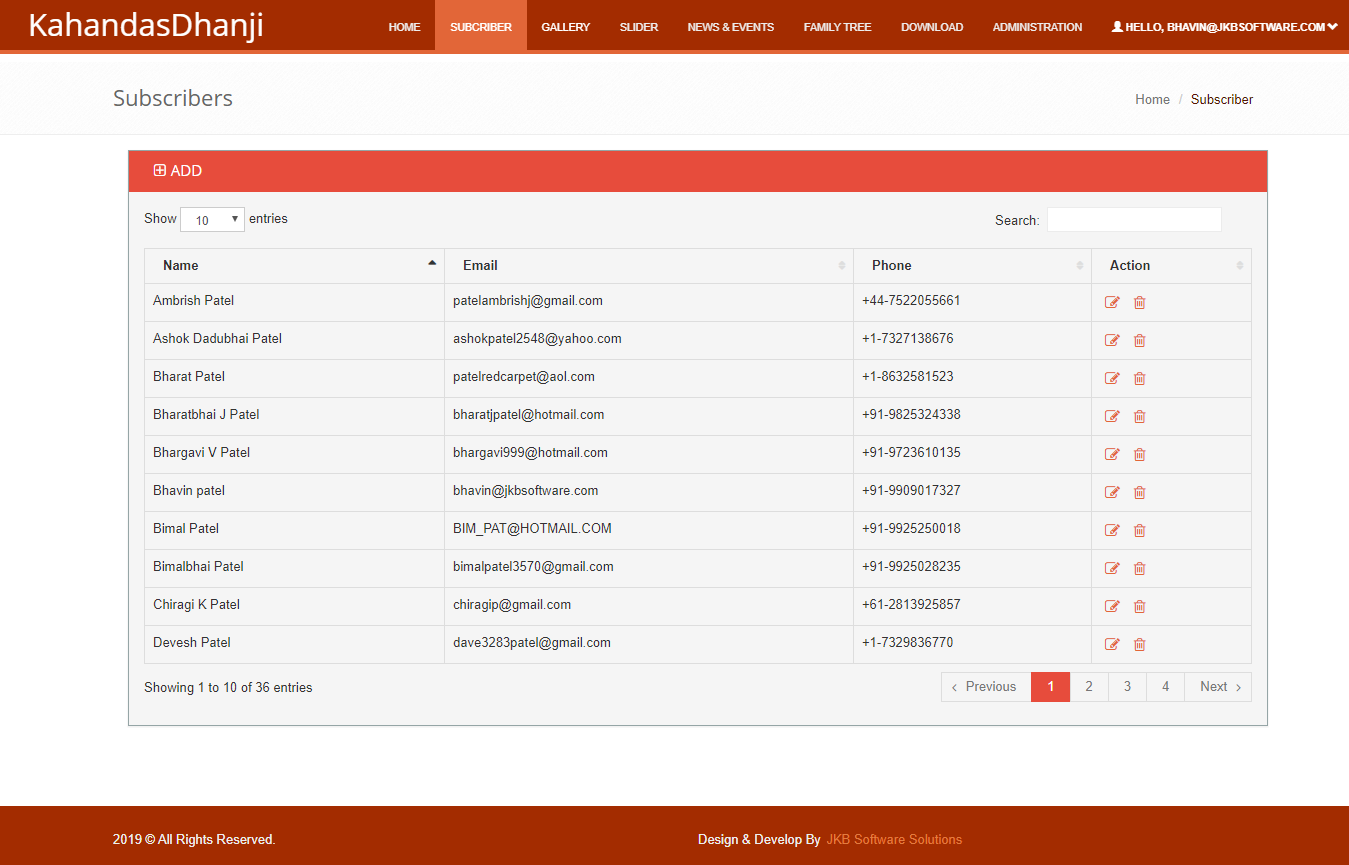The image size is (1349, 865).
Task: Open JKB Software Solutions footer link
Action: point(894,839)
